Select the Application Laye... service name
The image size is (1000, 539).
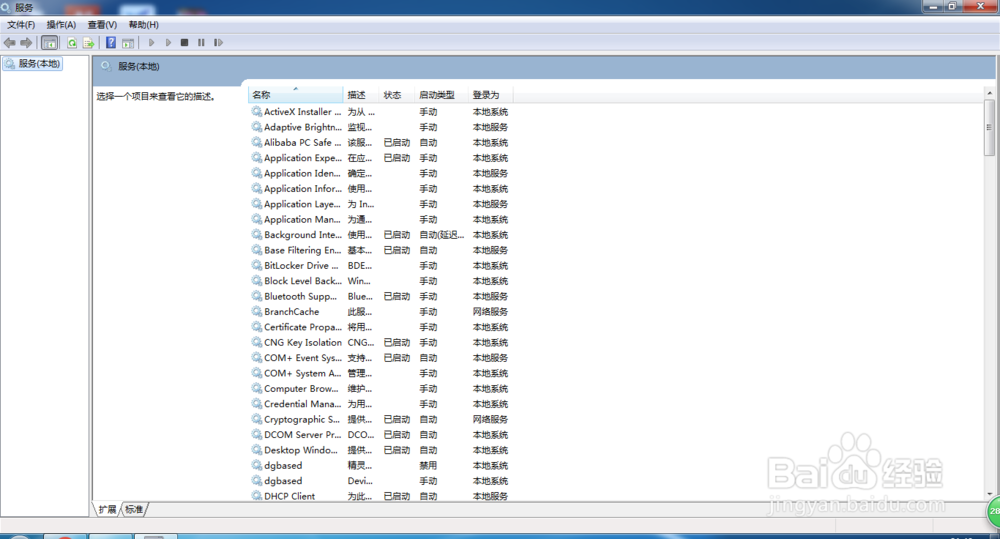tap(302, 204)
